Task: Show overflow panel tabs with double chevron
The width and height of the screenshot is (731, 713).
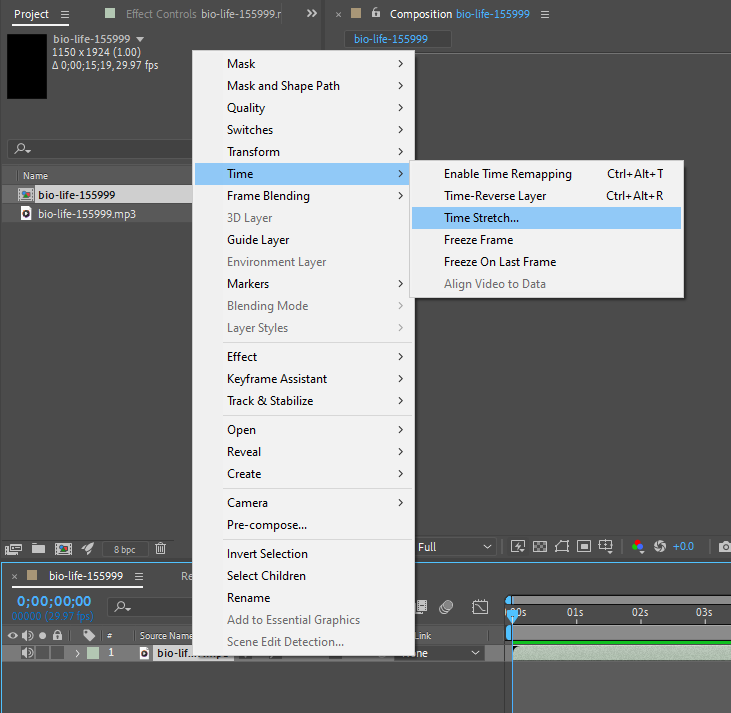Action: coord(311,14)
